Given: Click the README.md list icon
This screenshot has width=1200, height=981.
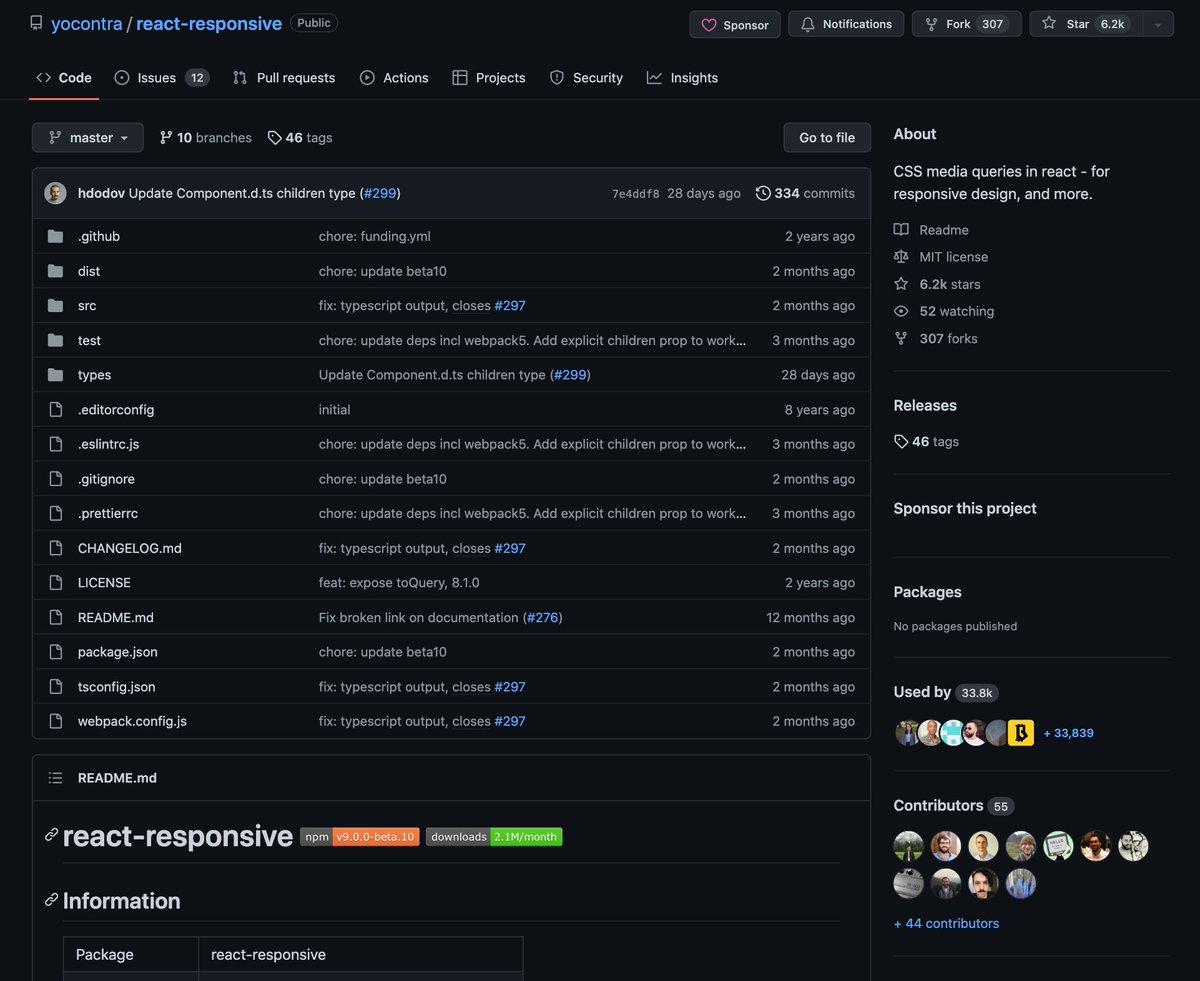Looking at the screenshot, I should click(x=55, y=777).
